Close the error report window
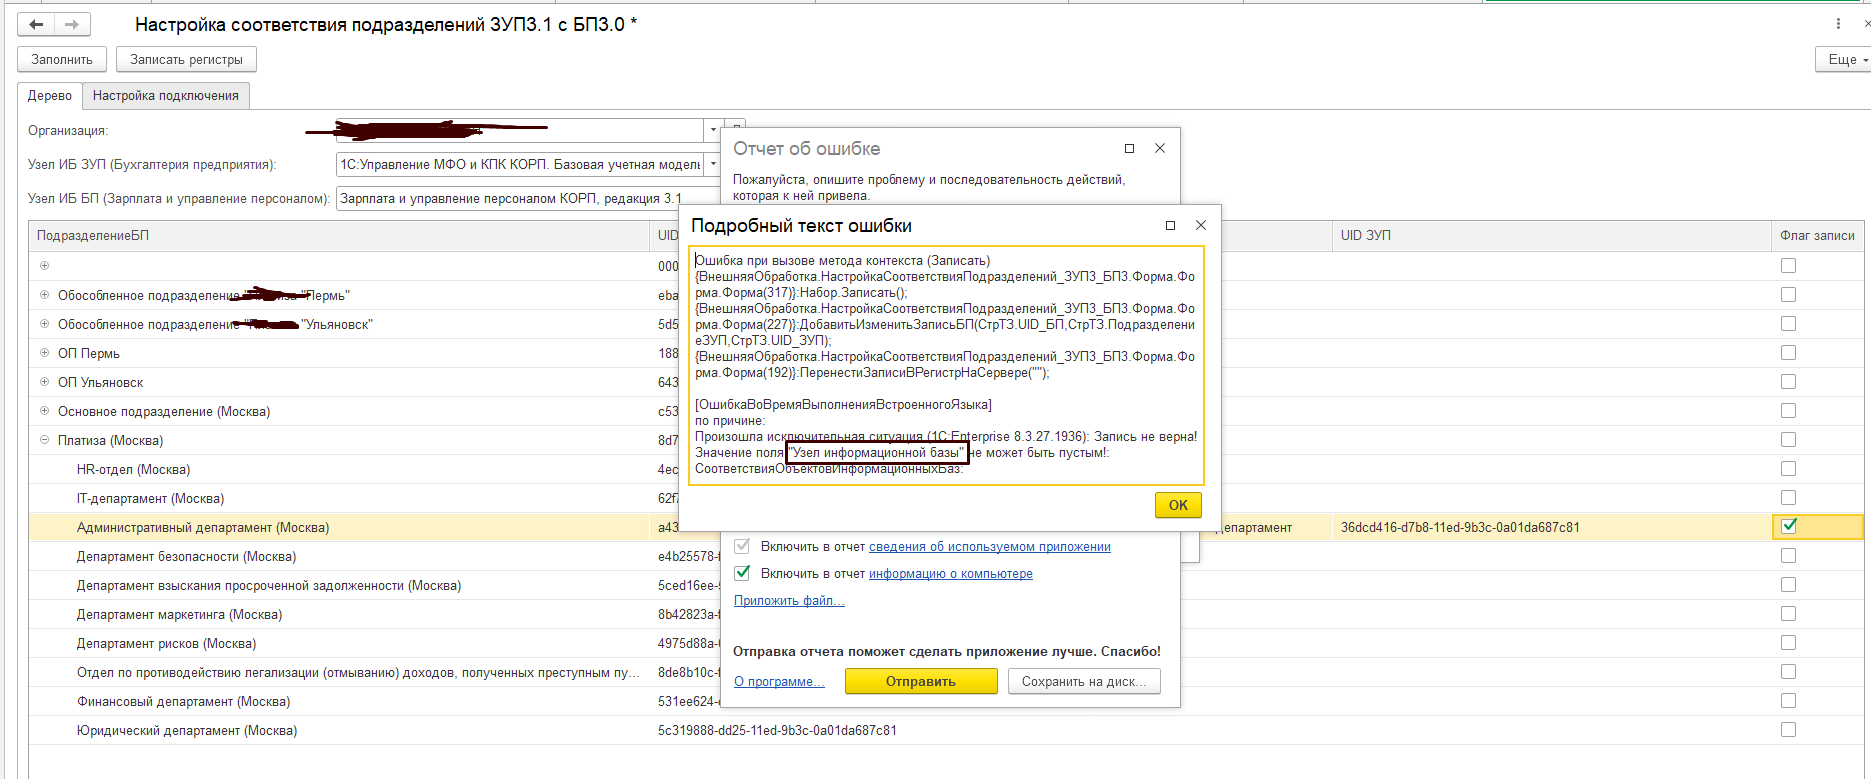Image resolution: width=1871 pixels, height=779 pixels. pyautogui.click(x=1160, y=149)
